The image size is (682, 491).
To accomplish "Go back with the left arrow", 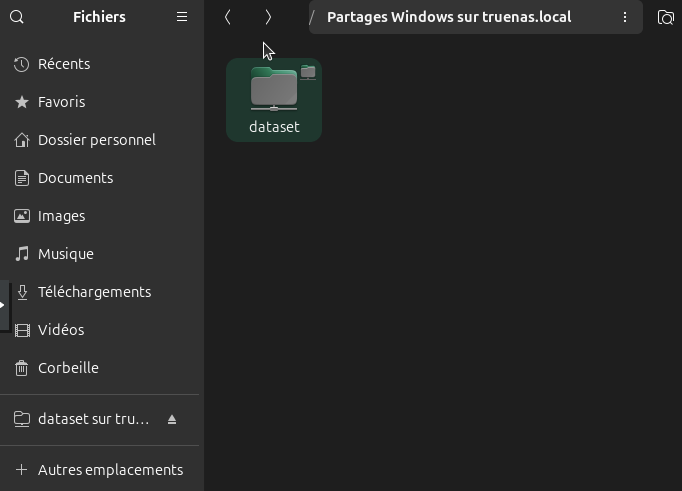I will pyautogui.click(x=228, y=17).
